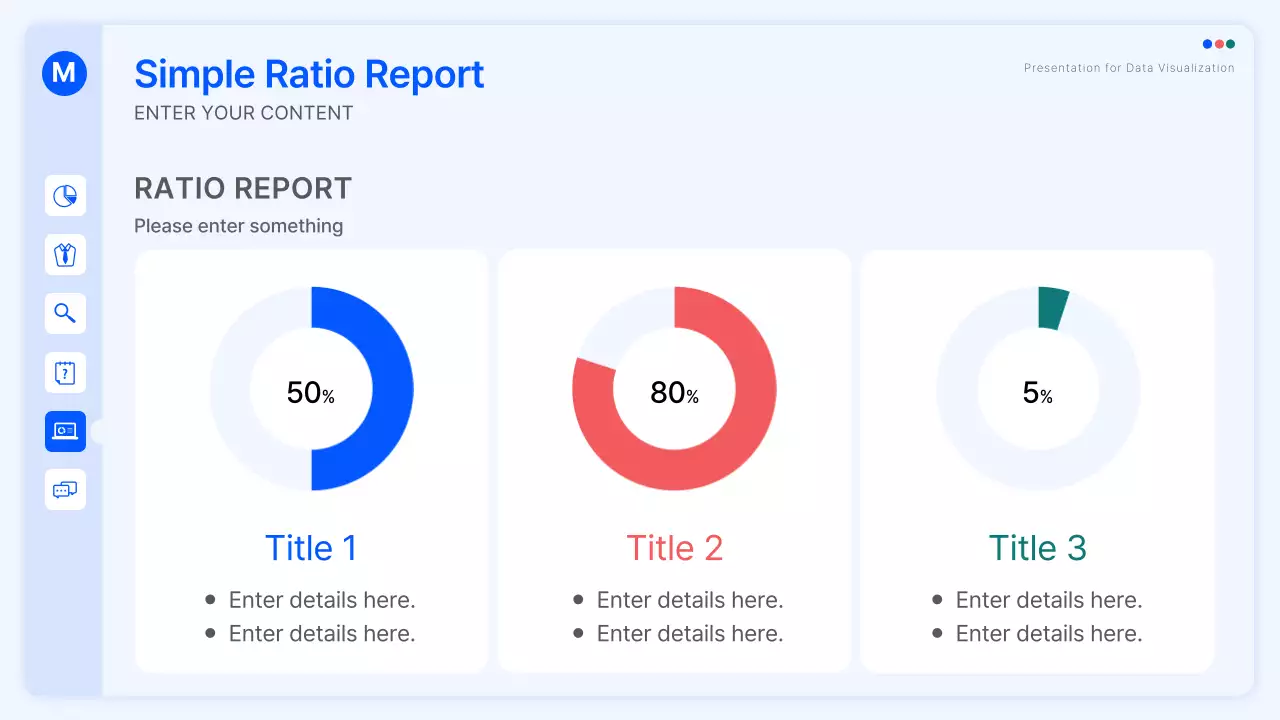Click the ENTER YOUR CONTENT subtitle
Viewport: 1280px width, 720px height.
coord(243,113)
